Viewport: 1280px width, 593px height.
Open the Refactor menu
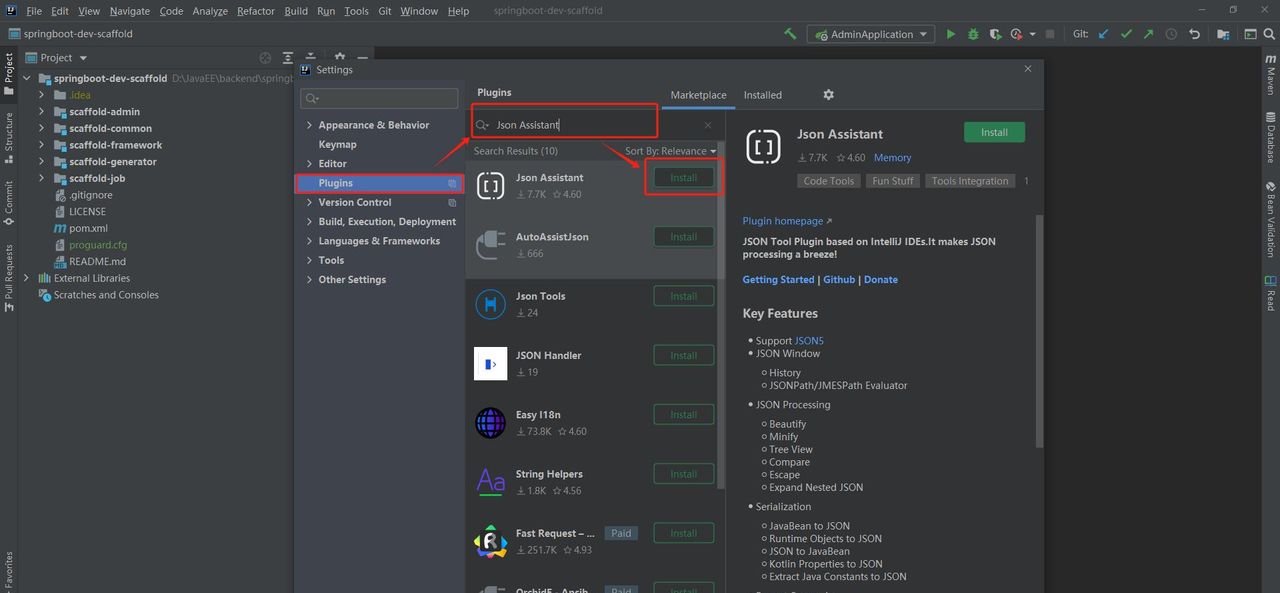click(x=256, y=11)
